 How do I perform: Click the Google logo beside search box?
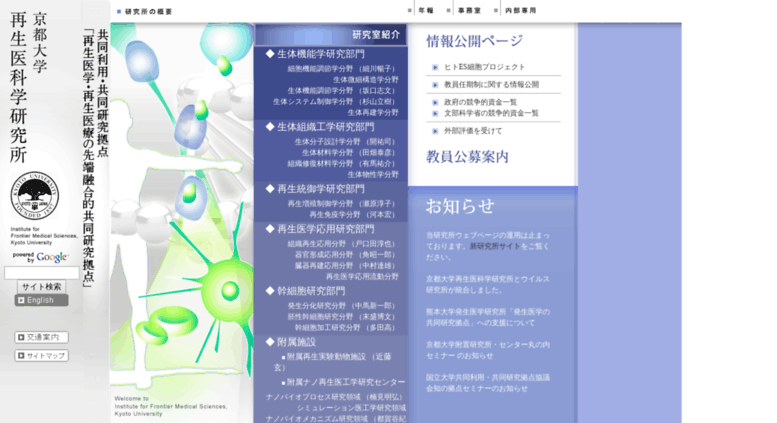pos(52,257)
